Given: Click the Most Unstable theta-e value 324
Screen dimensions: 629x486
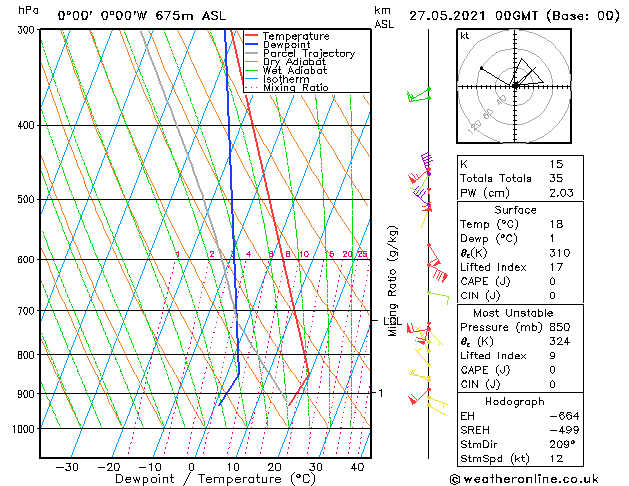Looking at the screenshot, I should point(560,342).
